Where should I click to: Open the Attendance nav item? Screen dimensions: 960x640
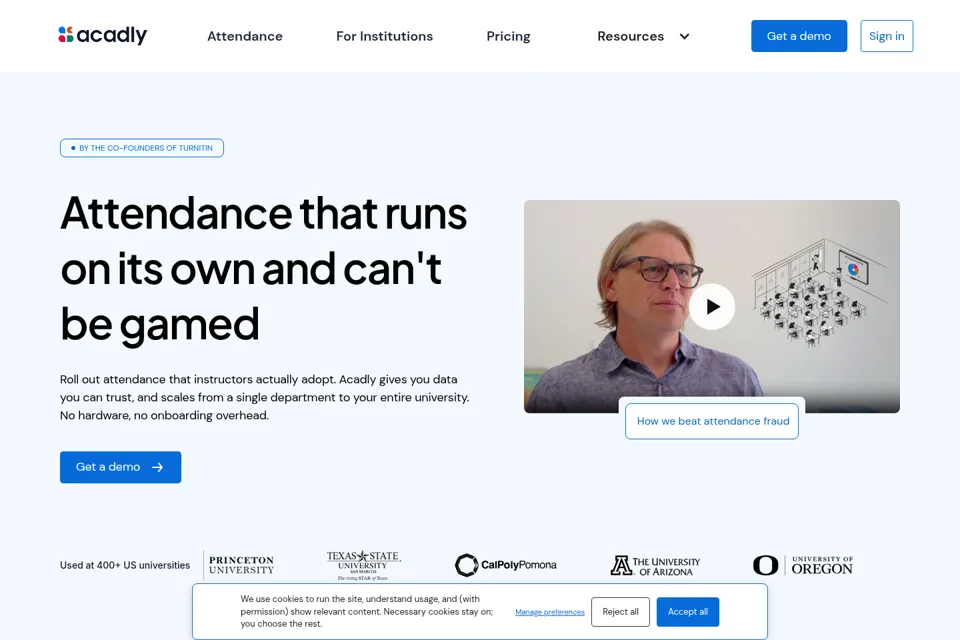(245, 36)
